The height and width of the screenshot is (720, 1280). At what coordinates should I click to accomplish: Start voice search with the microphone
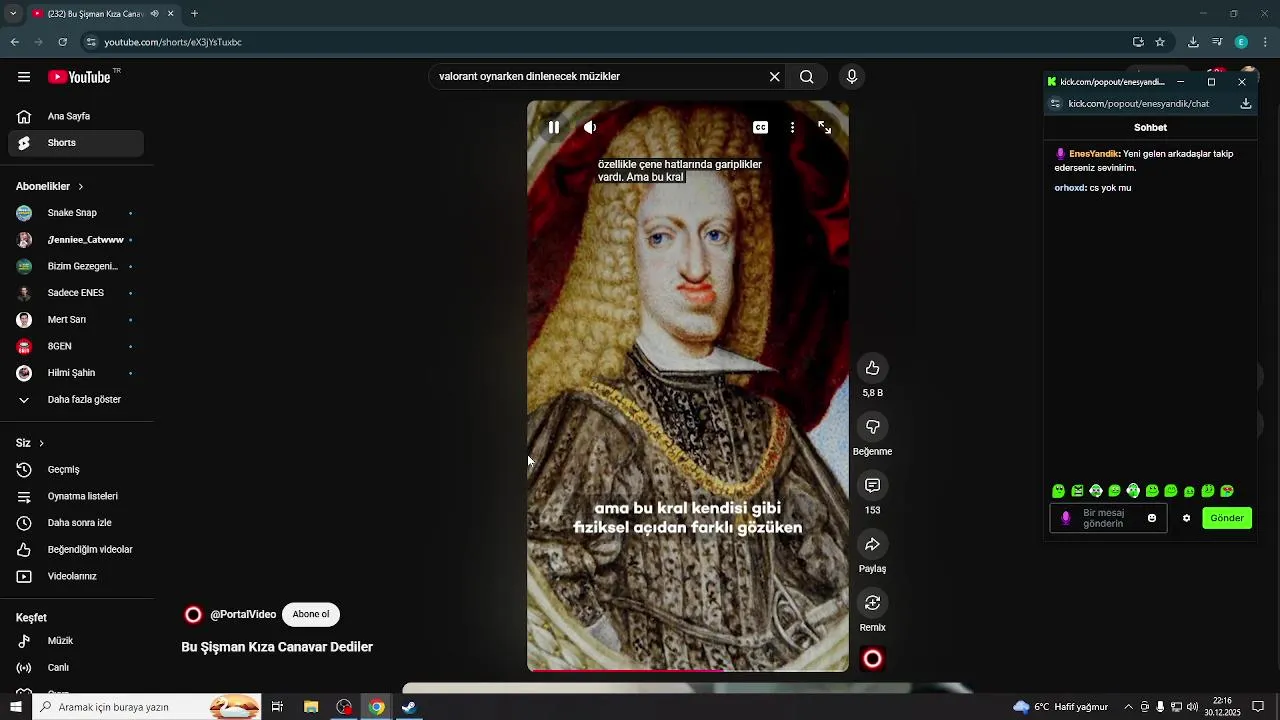852,77
